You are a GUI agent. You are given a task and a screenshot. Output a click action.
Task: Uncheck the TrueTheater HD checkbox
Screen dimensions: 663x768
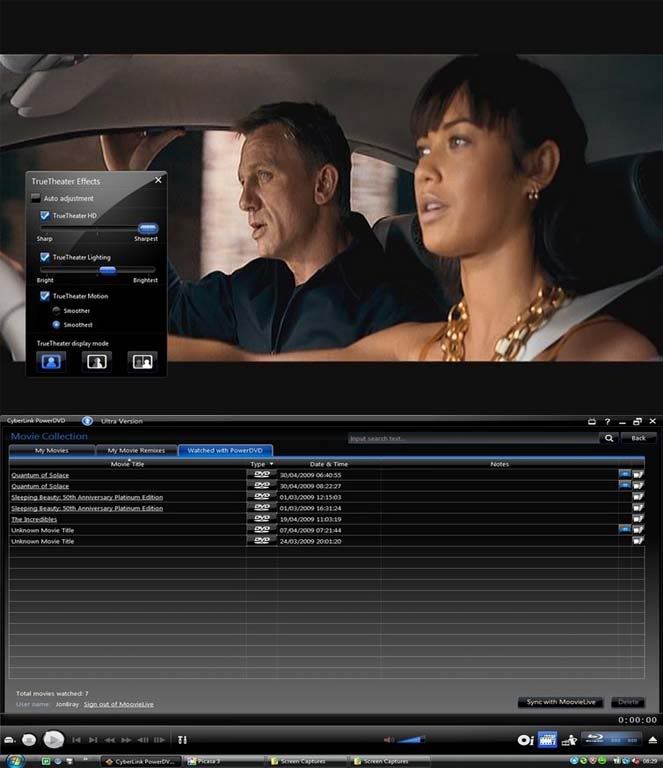pyautogui.click(x=45, y=216)
